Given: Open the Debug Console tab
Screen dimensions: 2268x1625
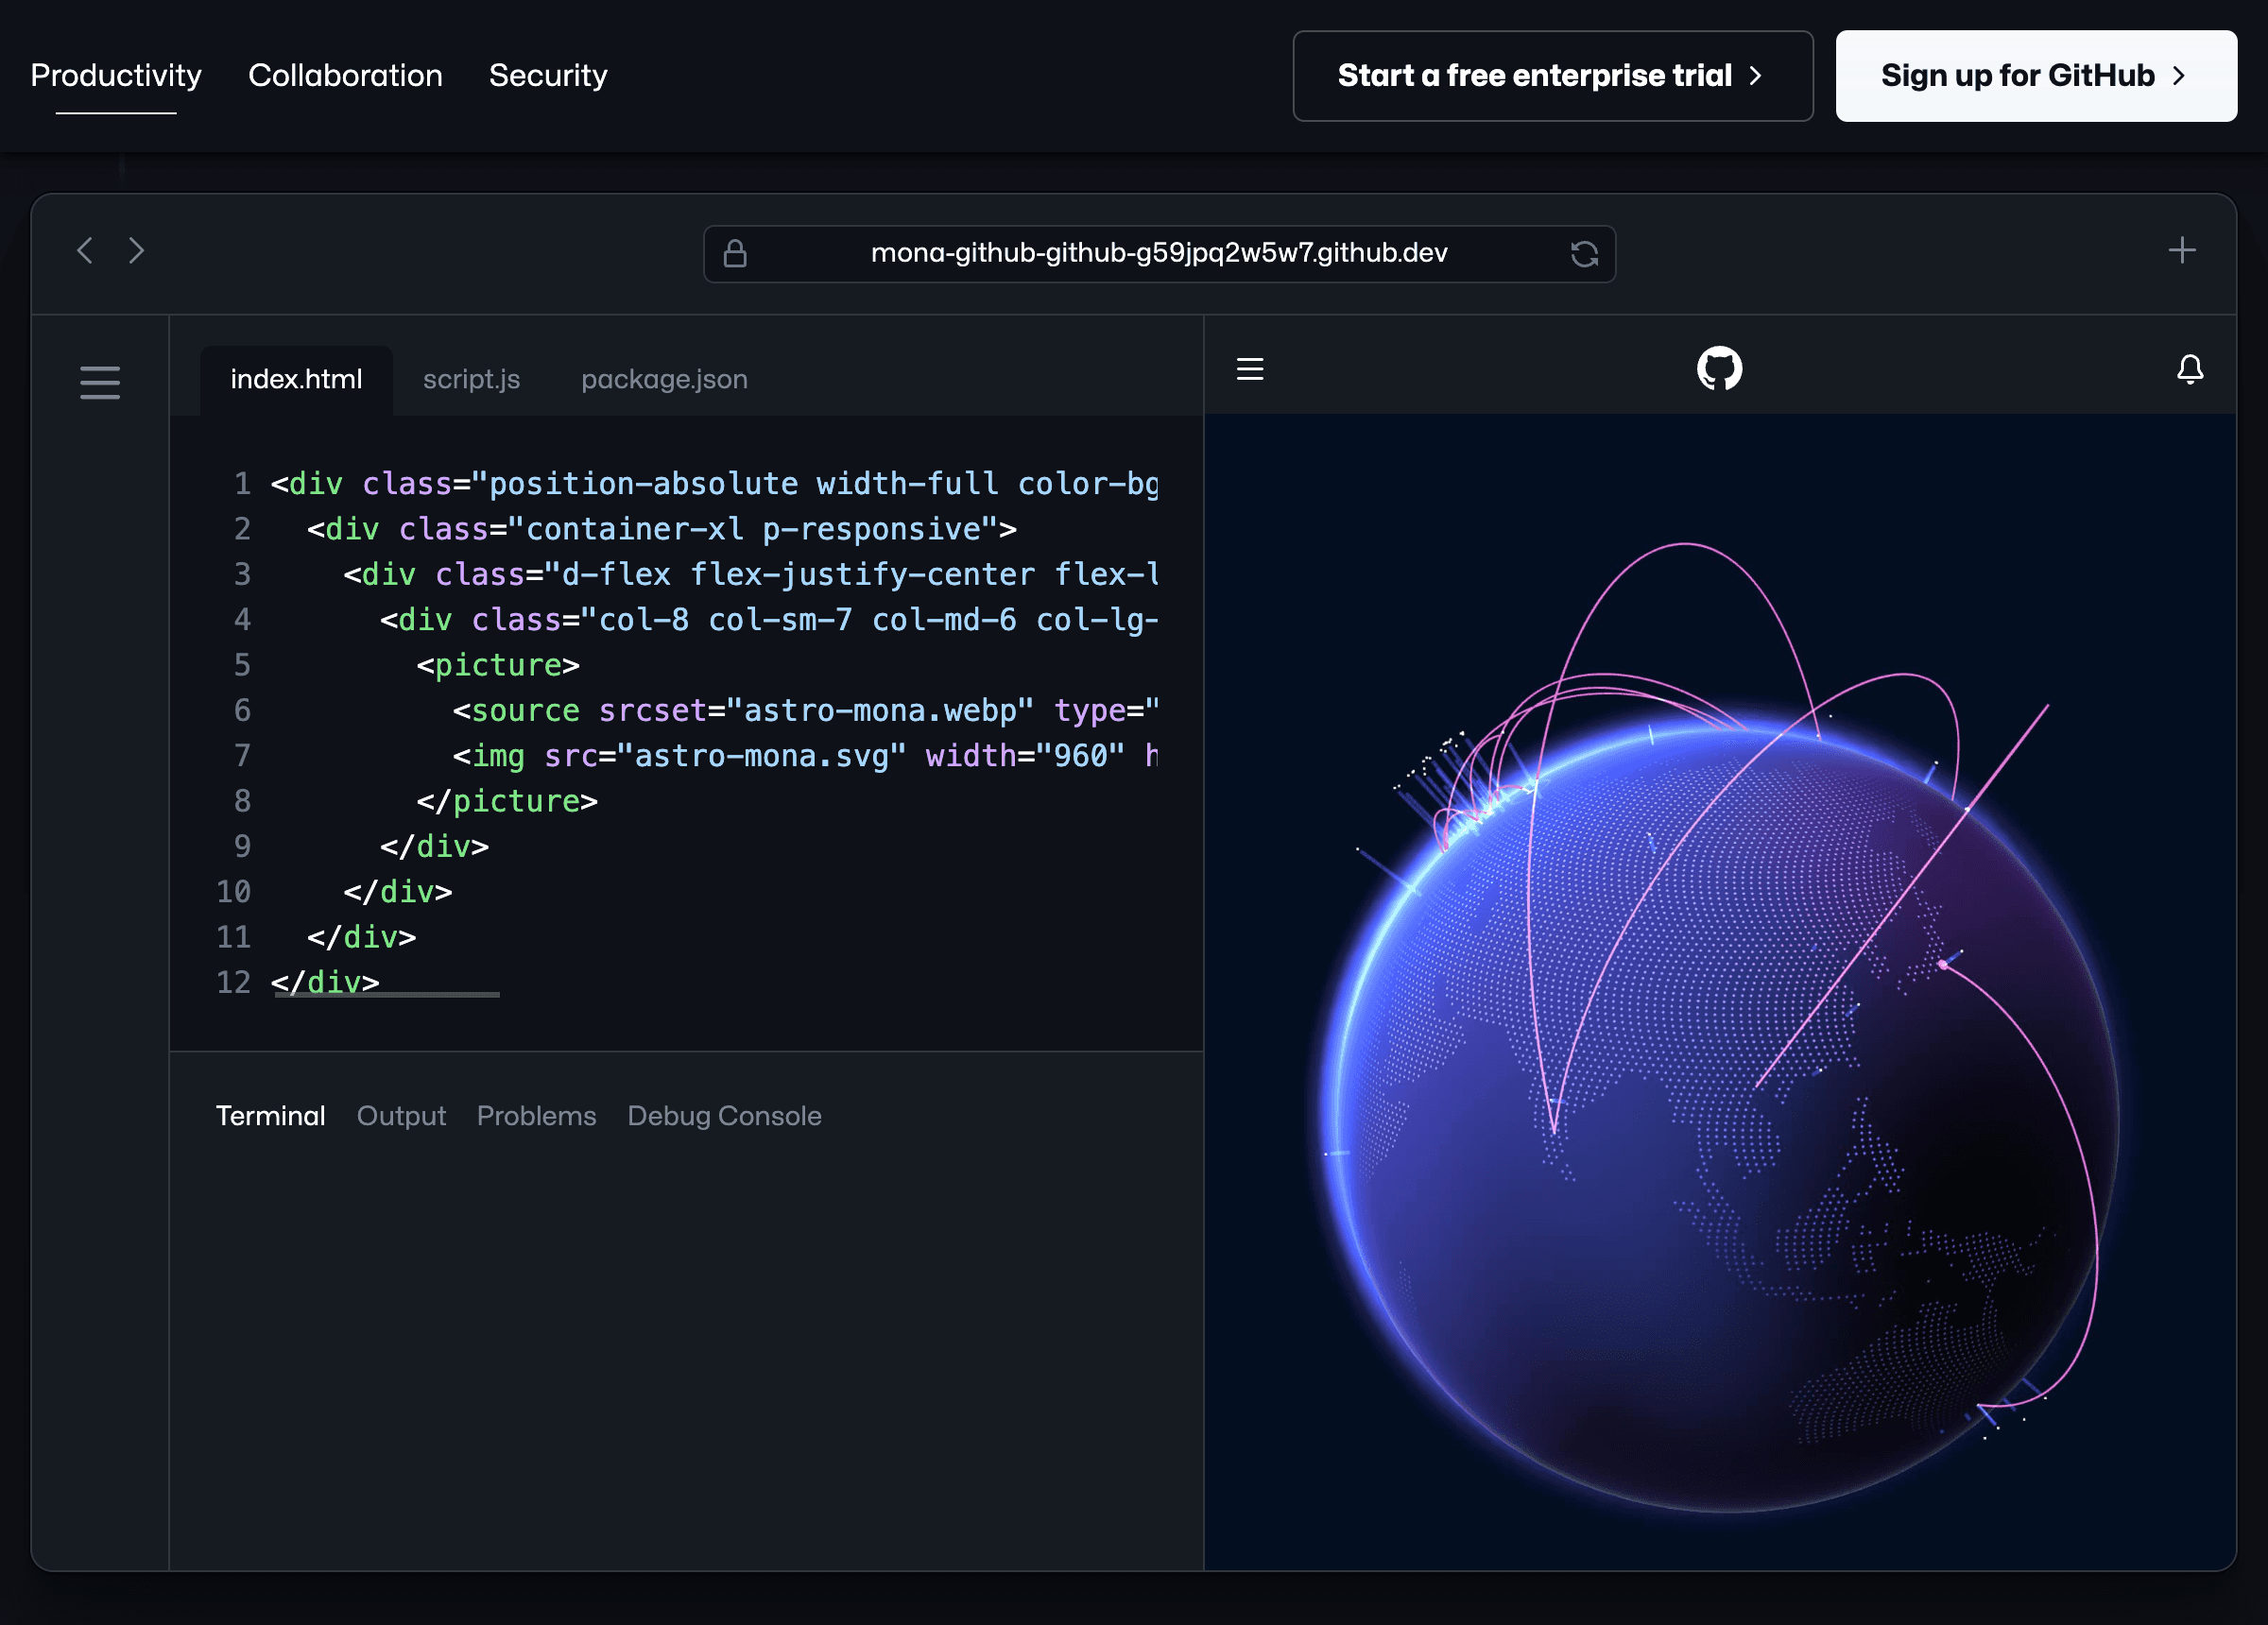Looking at the screenshot, I should [x=724, y=1116].
